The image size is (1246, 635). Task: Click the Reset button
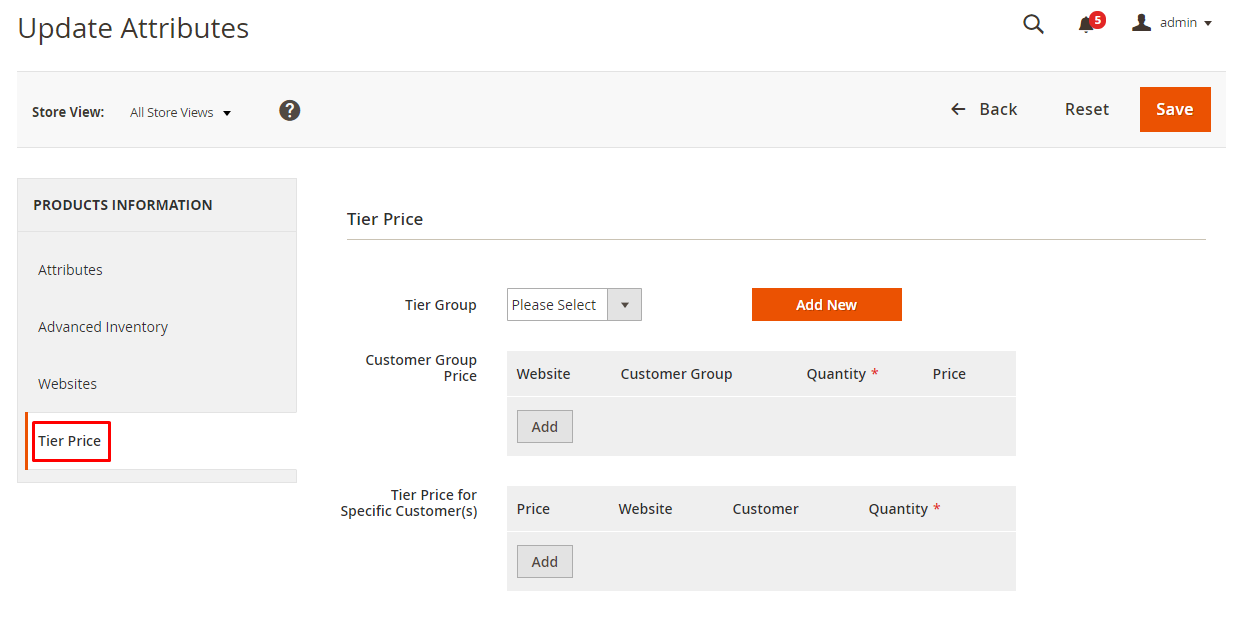pyautogui.click(x=1086, y=110)
